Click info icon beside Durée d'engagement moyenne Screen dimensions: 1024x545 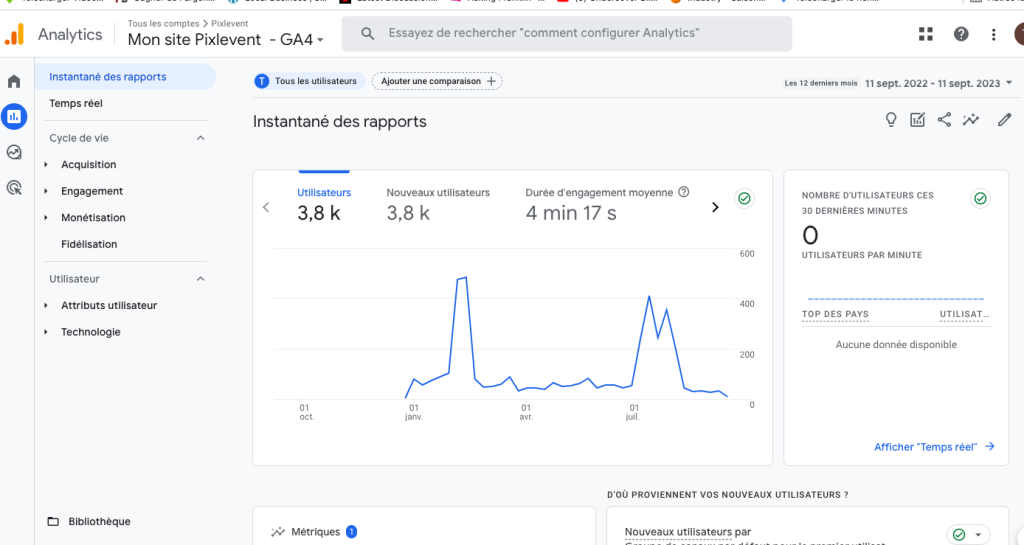tap(684, 192)
